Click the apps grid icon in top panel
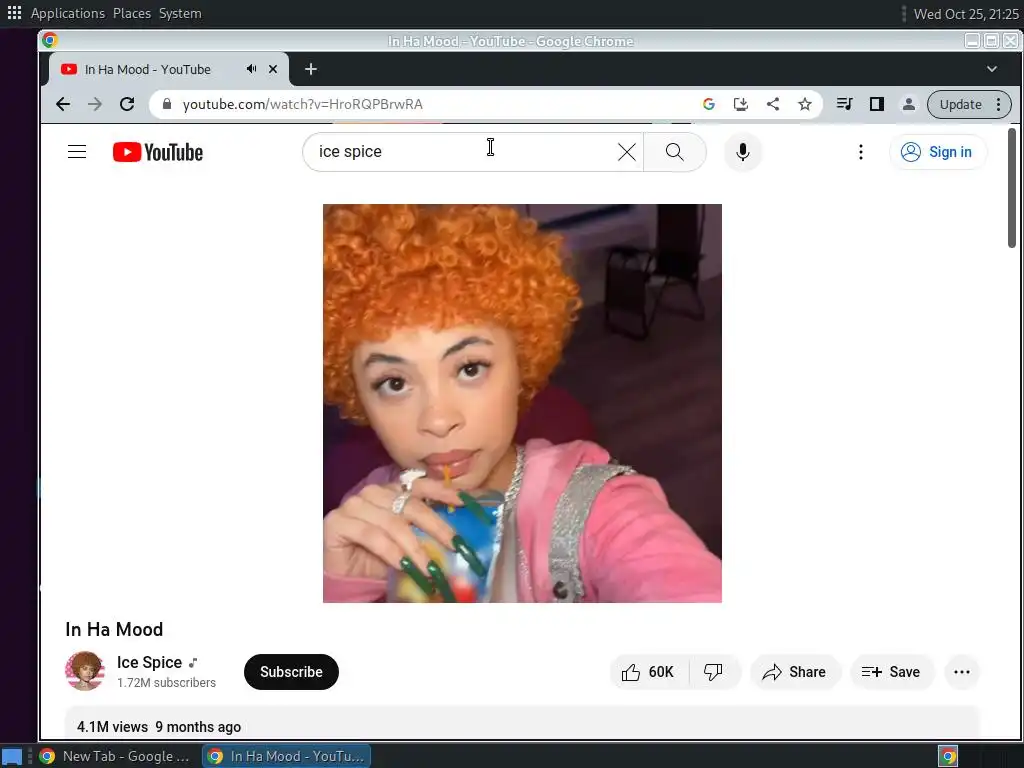 (x=14, y=12)
